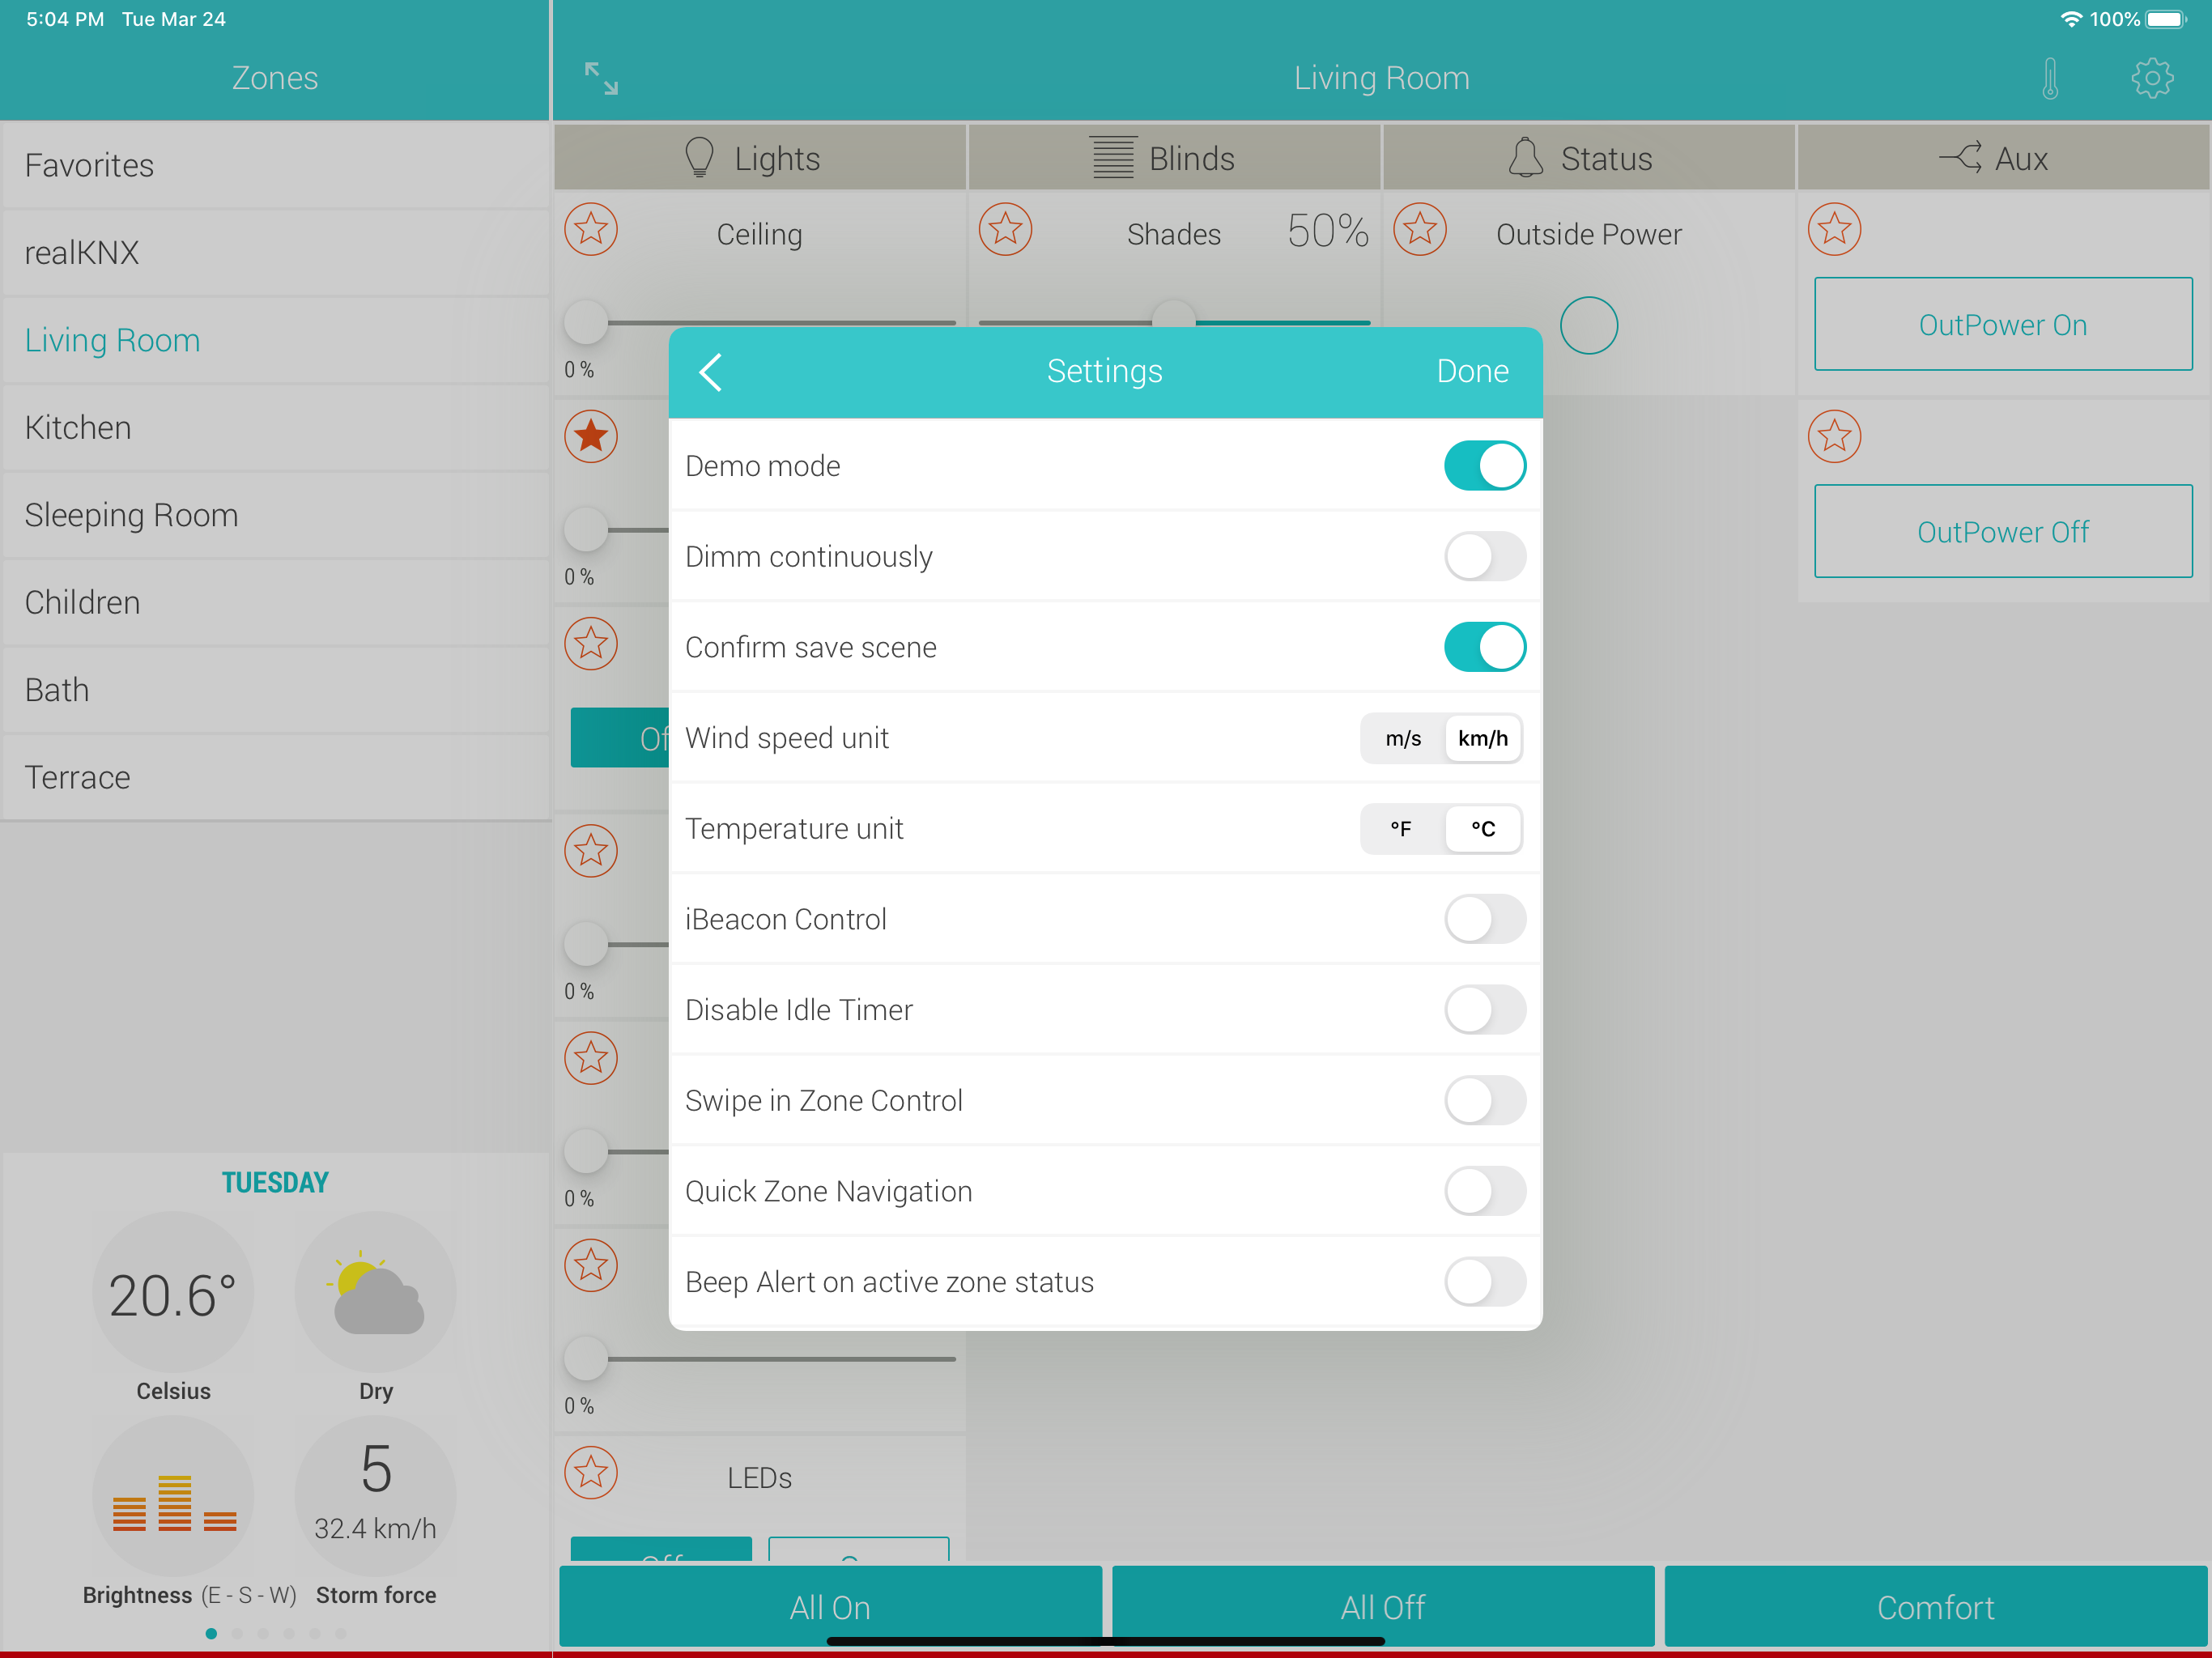Tap Done in Settings
Viewport: 2212px width, 1658px height.
pos(1472,371)
